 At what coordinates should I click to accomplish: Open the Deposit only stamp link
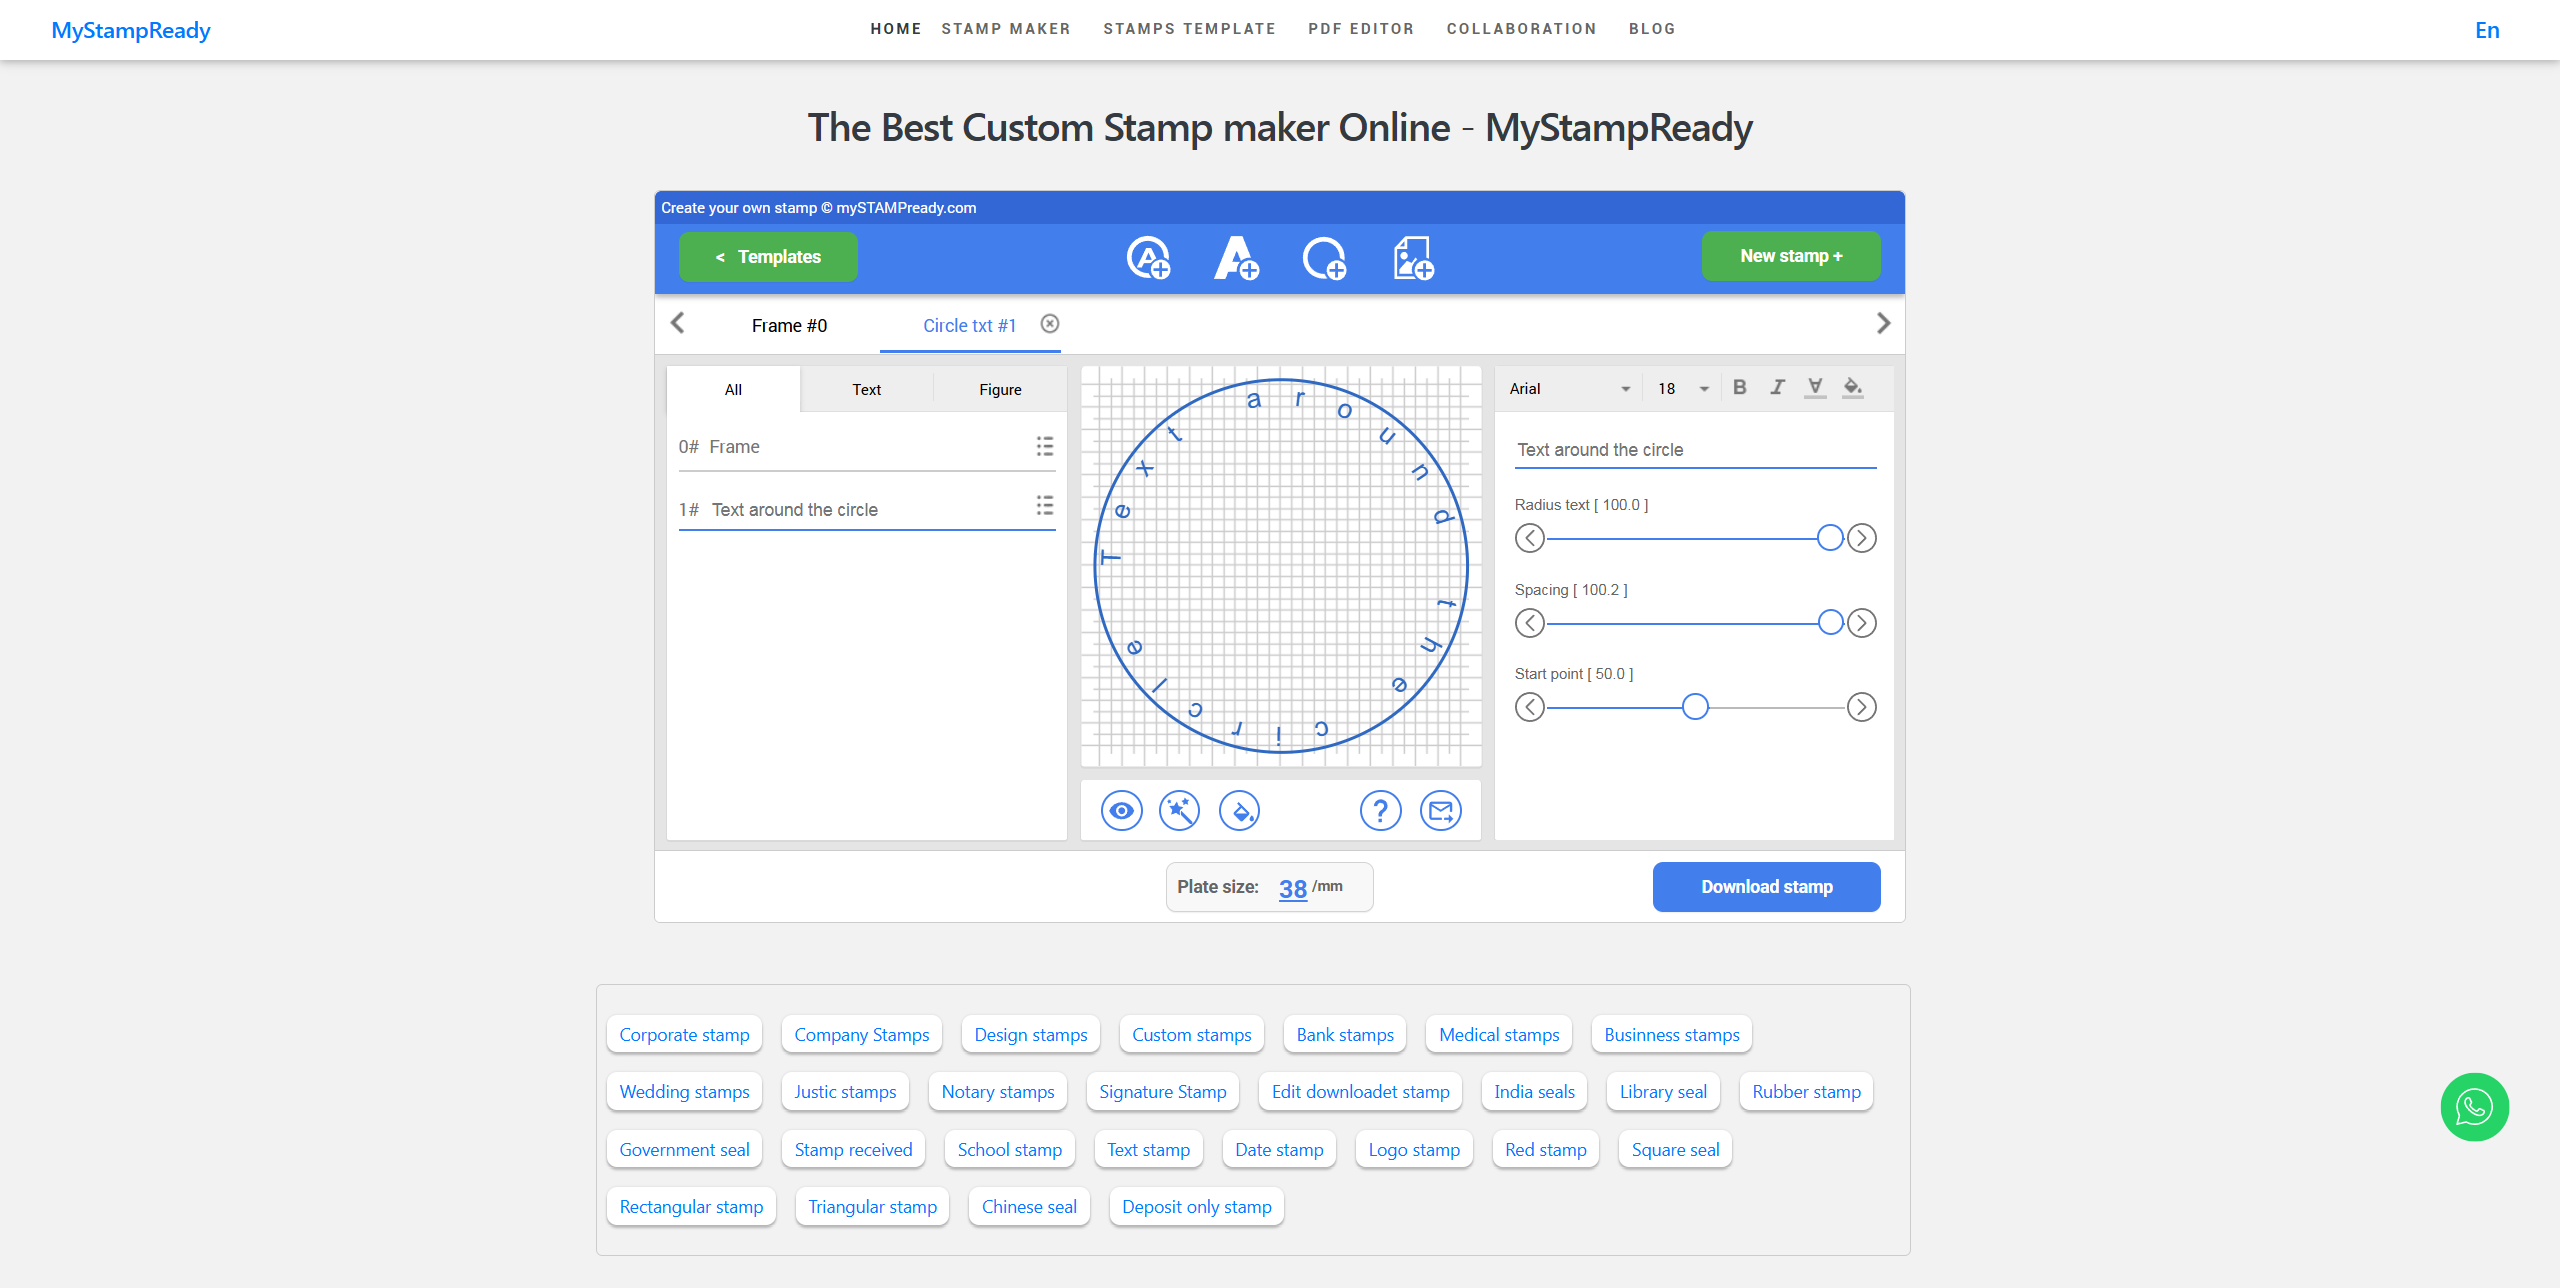[x=1197, y=1207]
